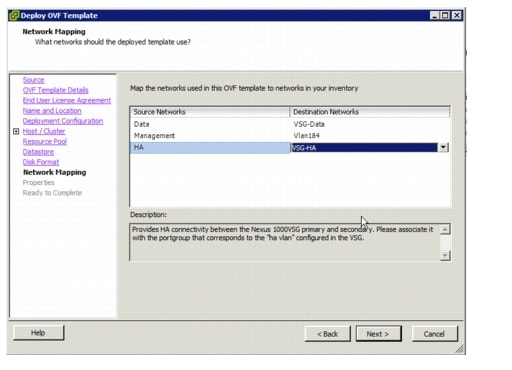Select the Data source network row
The width and height of the screenshot is (512, 370).
tap(290, 124)
